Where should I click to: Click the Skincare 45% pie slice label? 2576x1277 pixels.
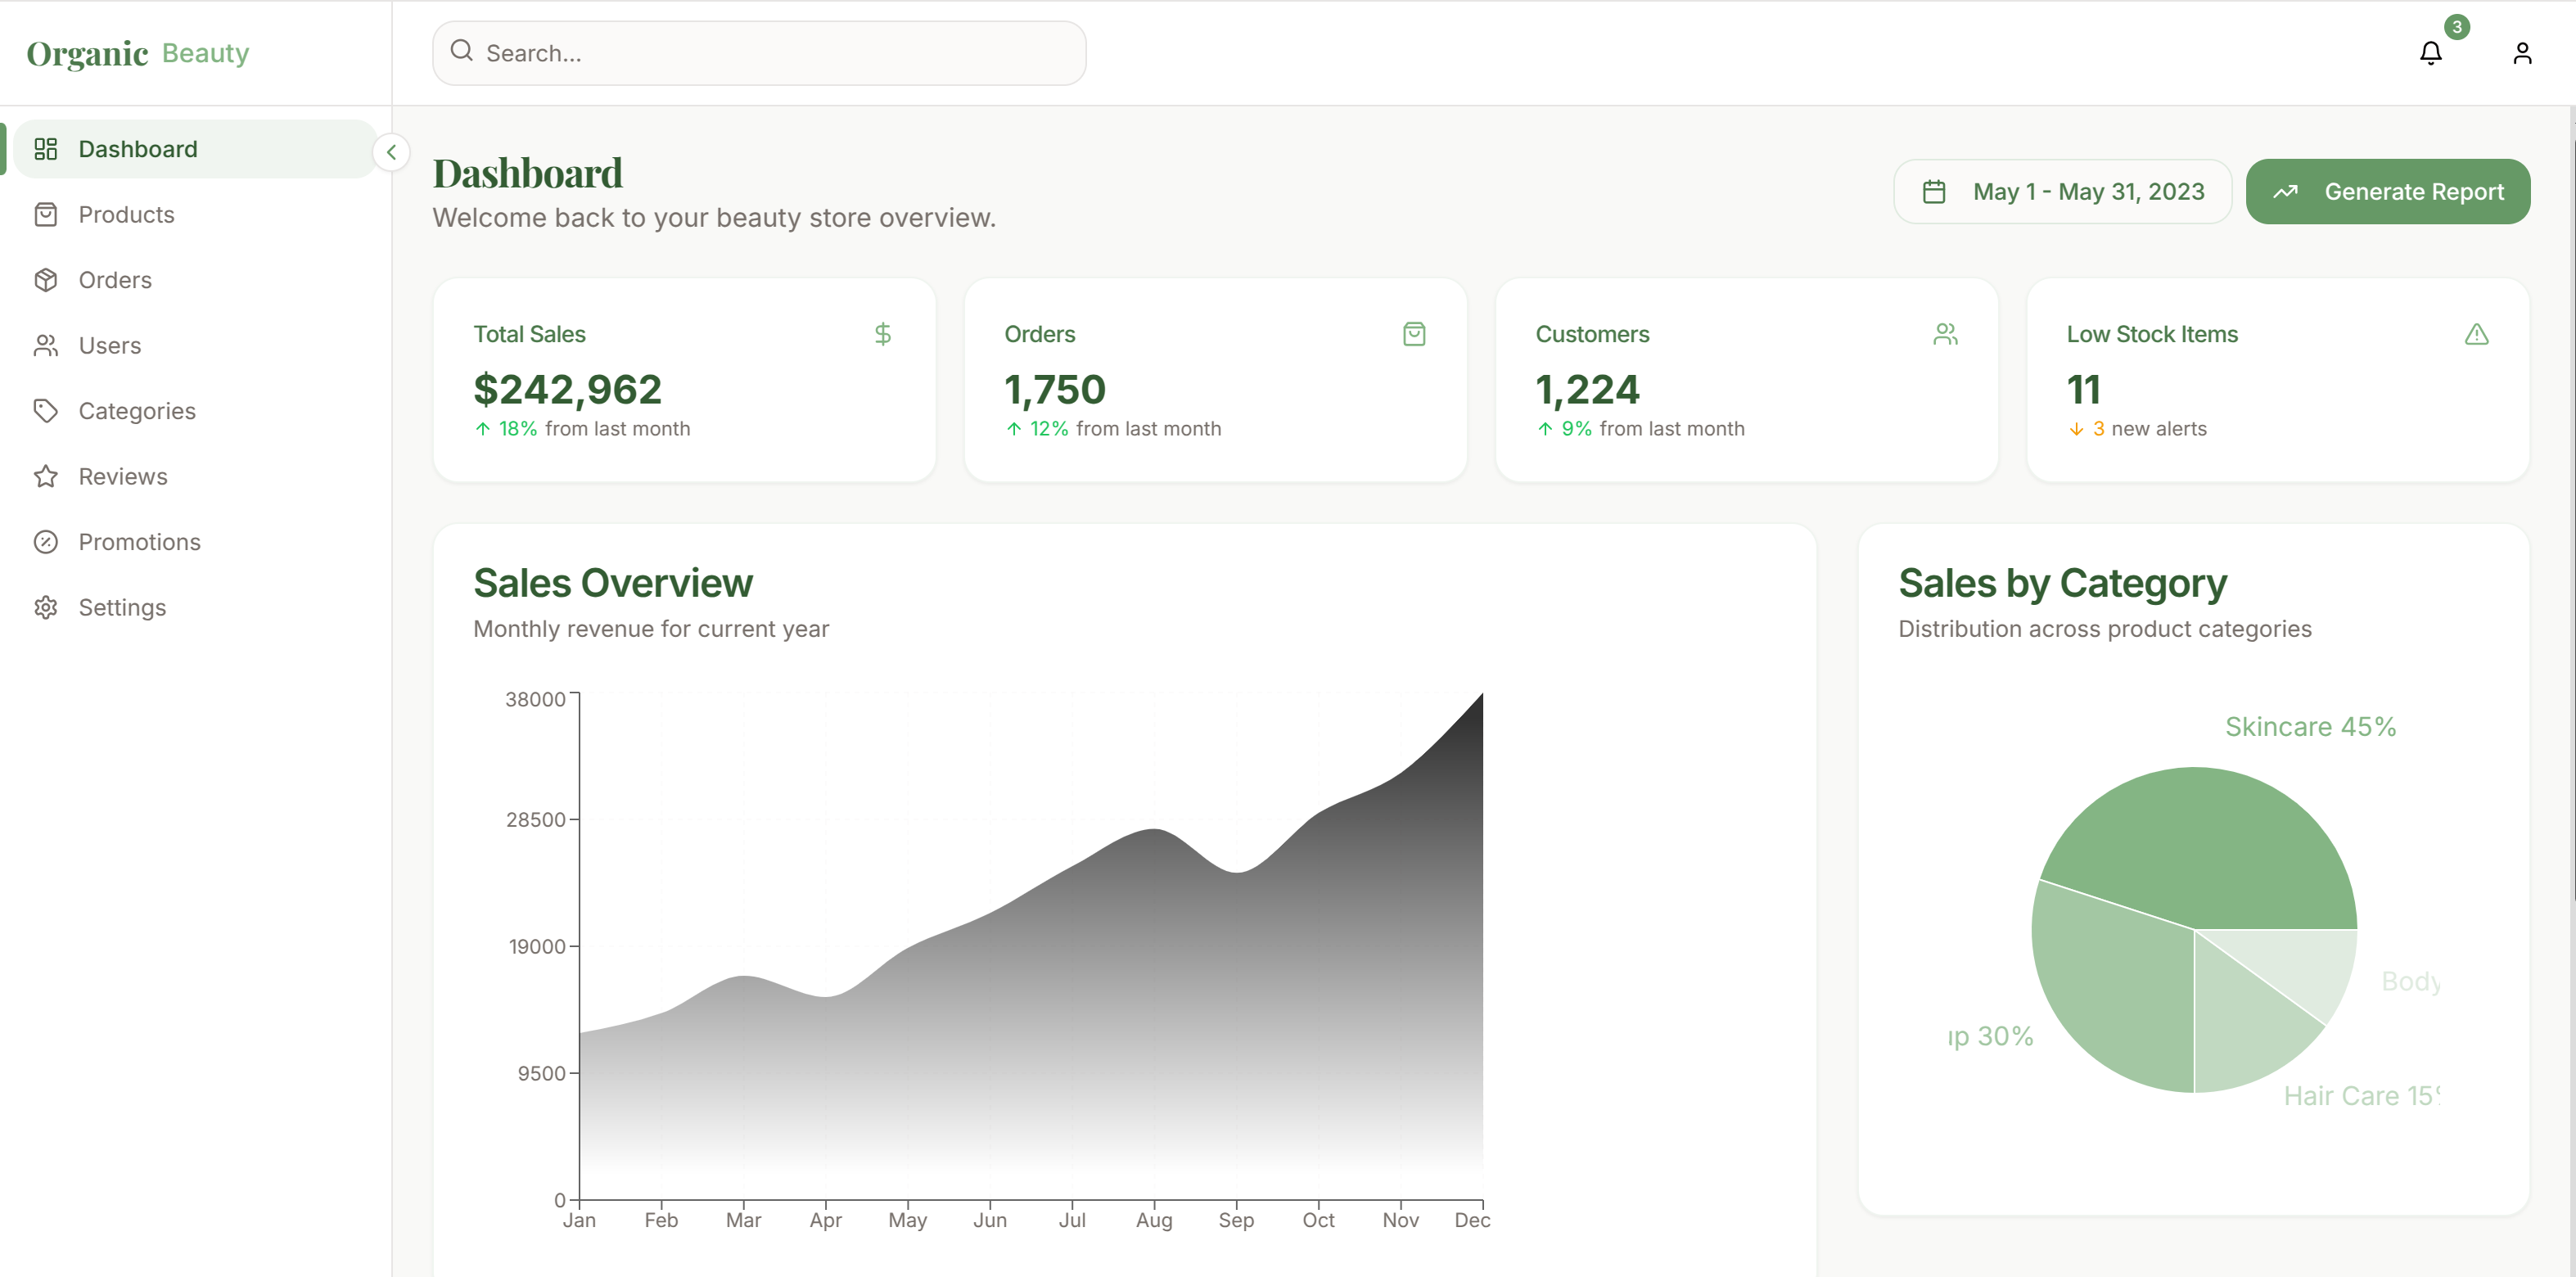(2310, 727)
